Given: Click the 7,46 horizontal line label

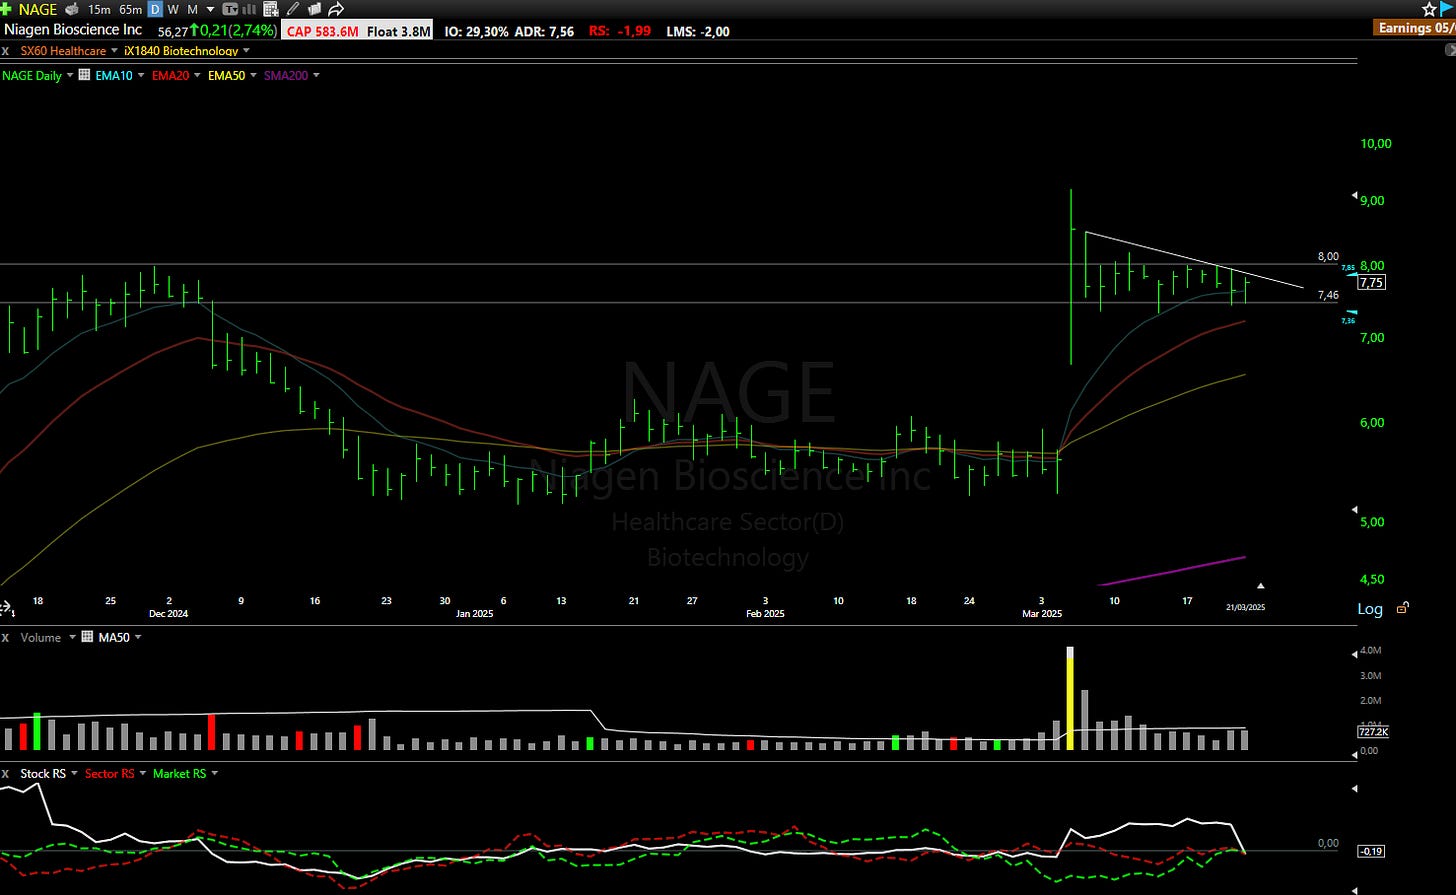Looking at the screenshot, I should (x=1328, y=295).
